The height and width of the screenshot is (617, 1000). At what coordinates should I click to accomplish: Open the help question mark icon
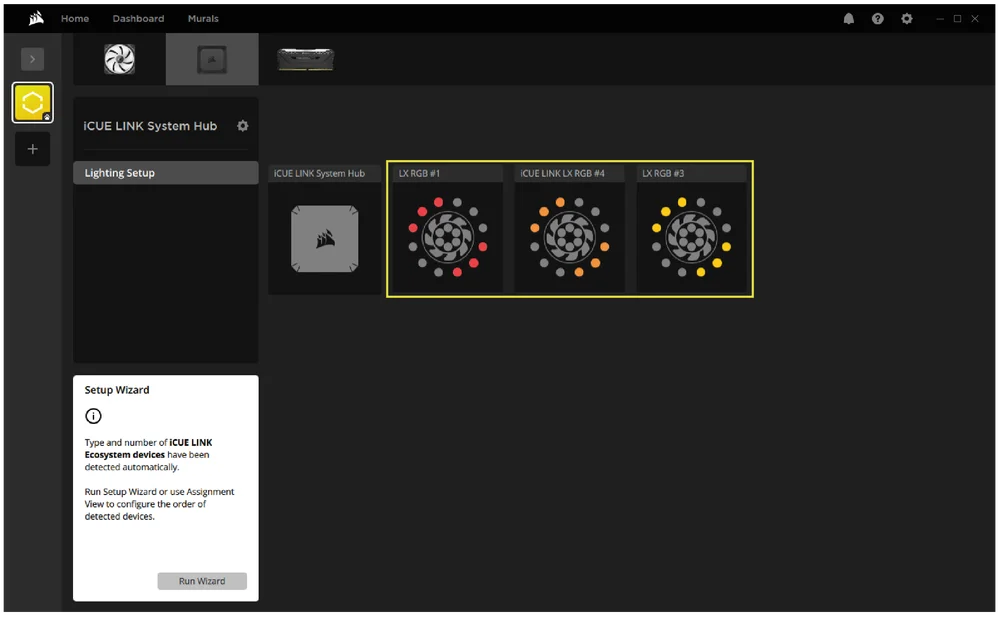pos(878,18)
